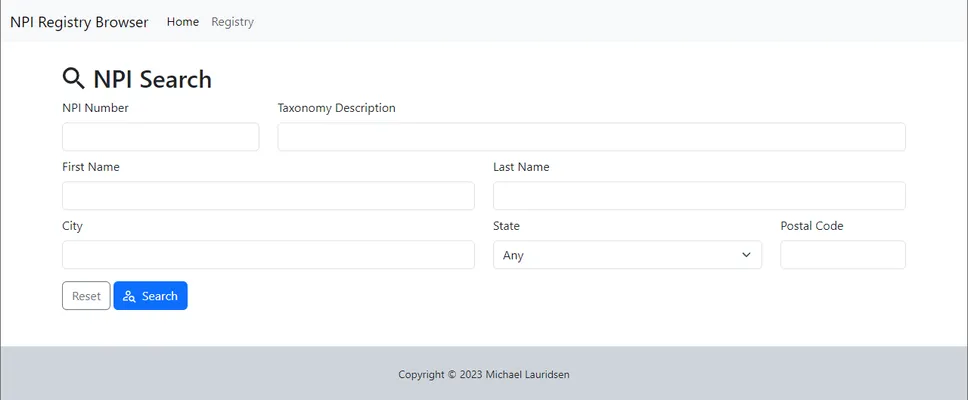The image size is (968, 400).
Task: Click the City field label
Action: (x=72, y=226)
